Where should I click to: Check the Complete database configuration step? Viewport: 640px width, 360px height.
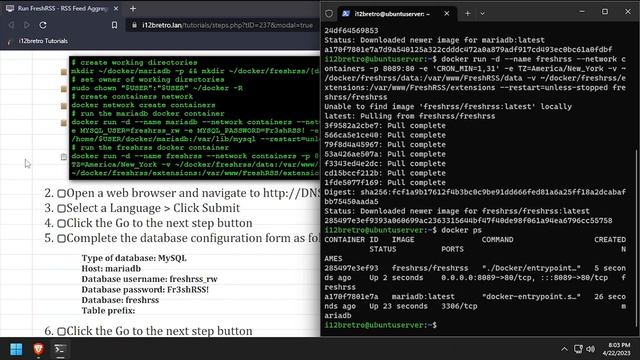tap(61, 239)
